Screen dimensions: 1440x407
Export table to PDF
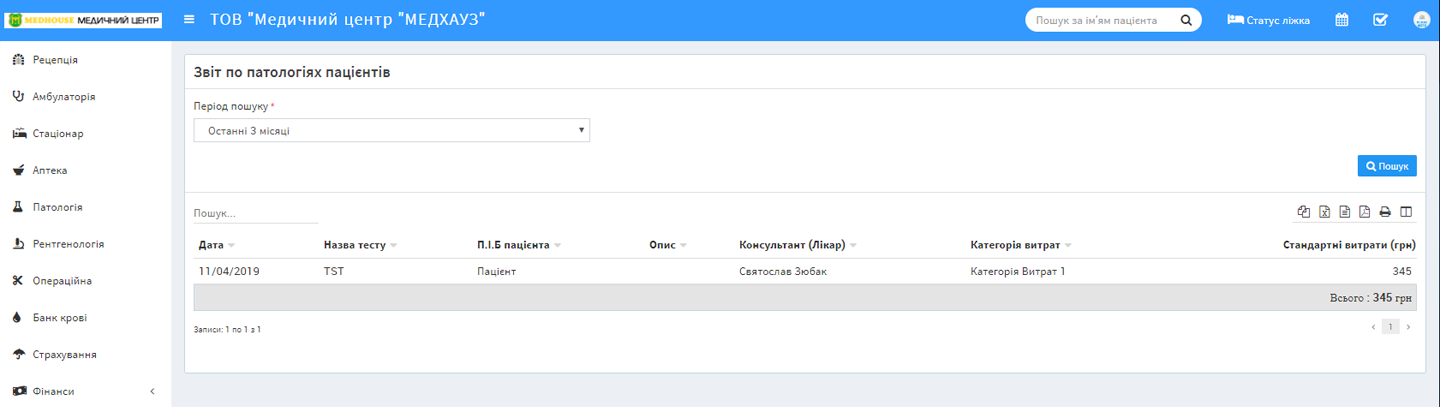click(1365, 212)
